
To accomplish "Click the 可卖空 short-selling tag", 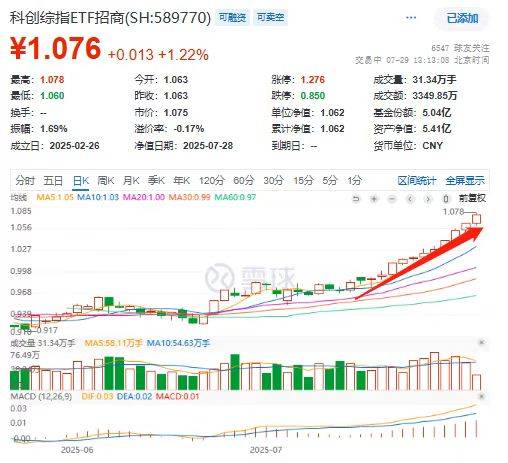I will pos(270,17).
